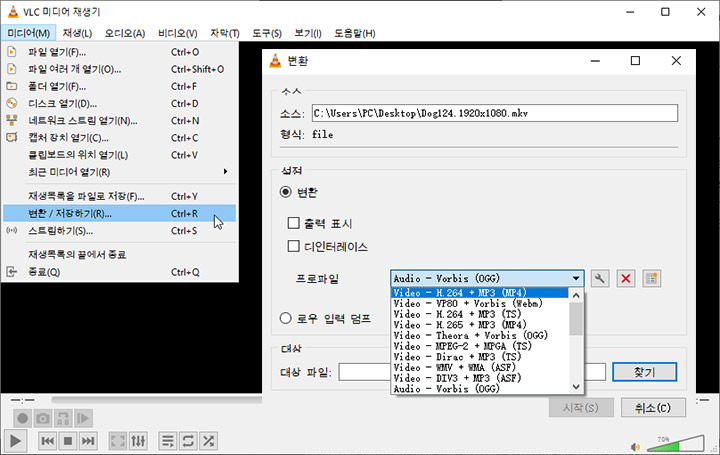
Task: Expand 최근 미디어 열기 submenu arrow
Action: coord(225,171)
